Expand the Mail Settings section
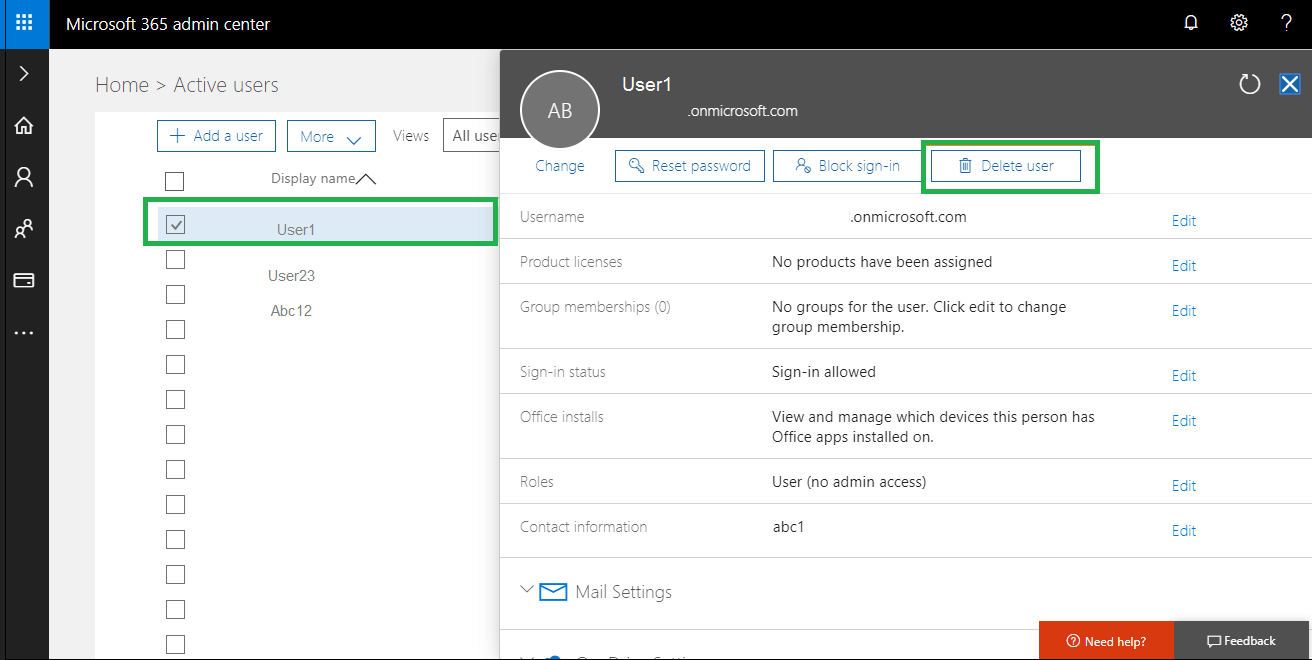 coord(527,590)
